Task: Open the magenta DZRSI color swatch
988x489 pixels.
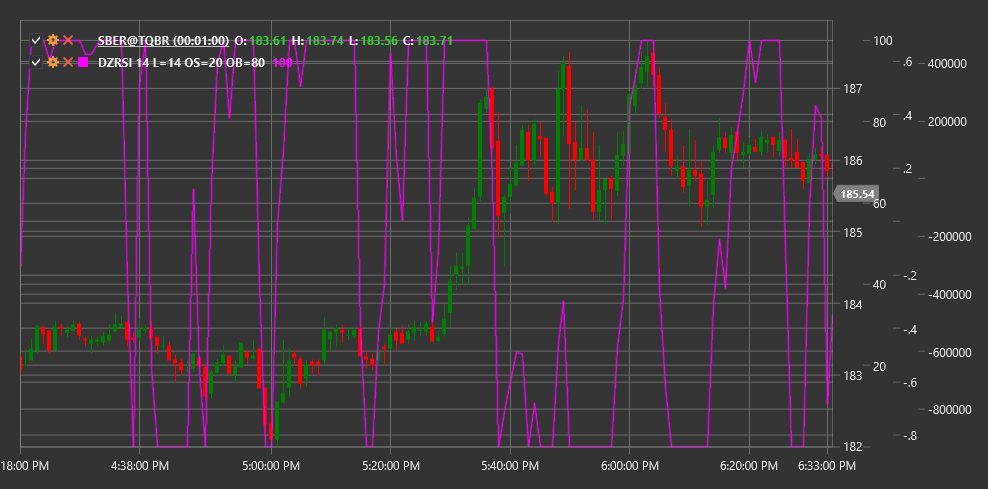Action: (x=83, y=62)
